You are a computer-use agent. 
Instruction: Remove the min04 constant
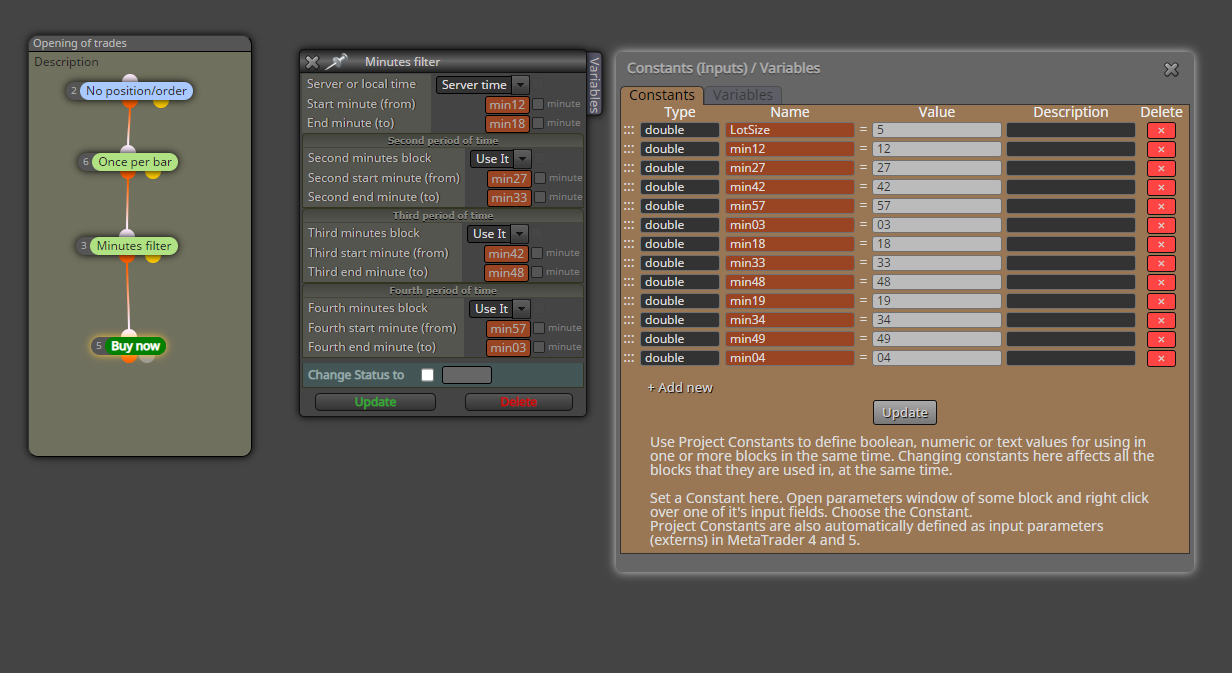coord(1161,358)
